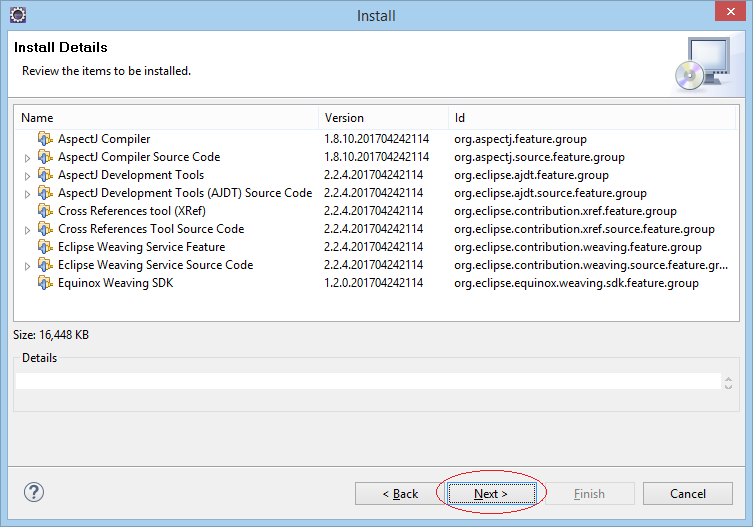Screen dimensions: 753x527
Task: Click the Next button
Action: tap(491, 493)
